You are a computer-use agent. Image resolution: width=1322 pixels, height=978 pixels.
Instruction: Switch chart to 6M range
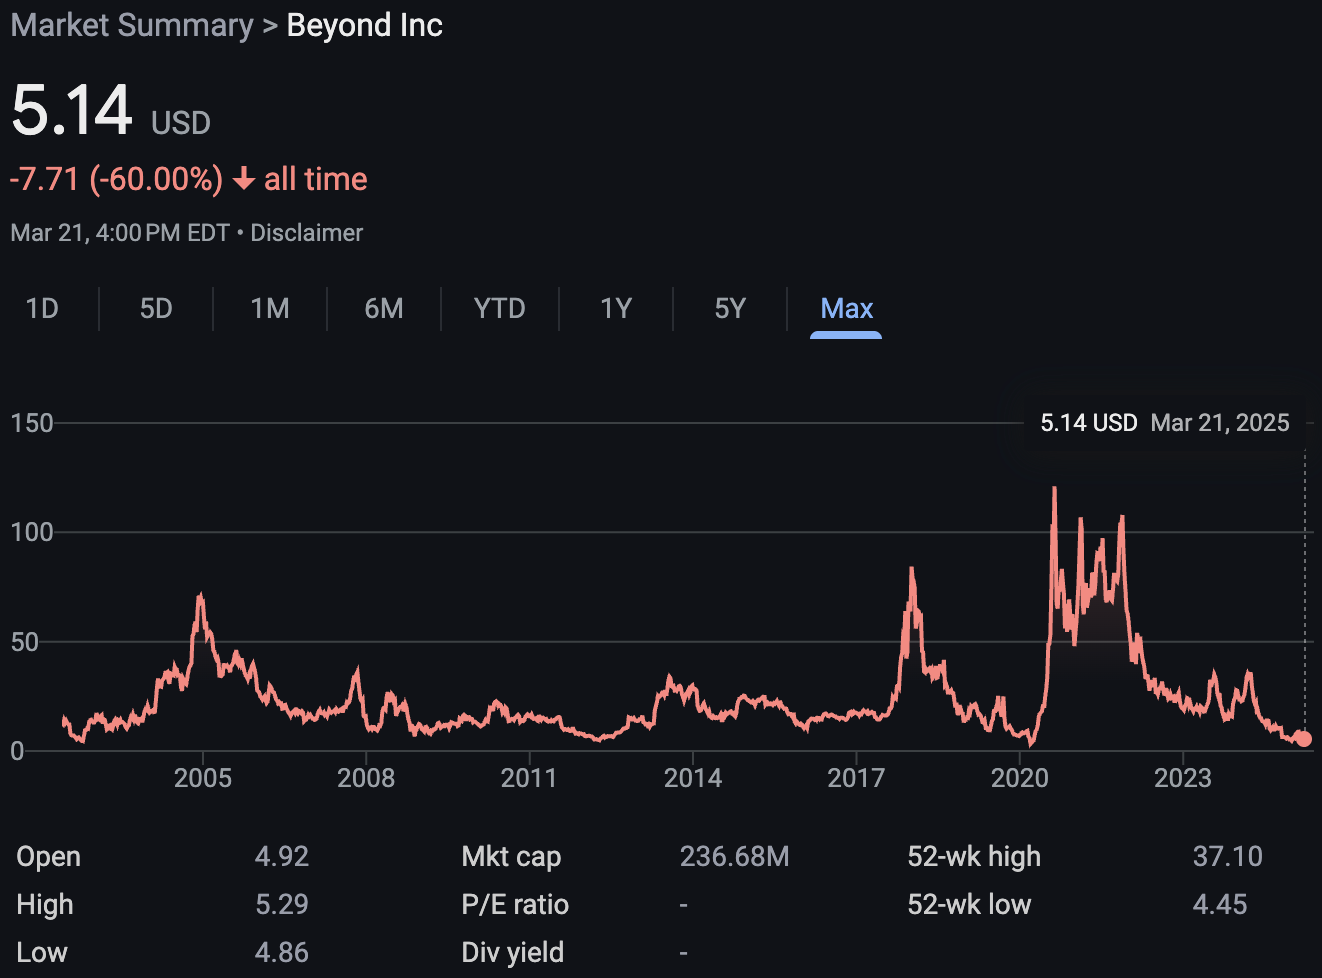(384, 308)
